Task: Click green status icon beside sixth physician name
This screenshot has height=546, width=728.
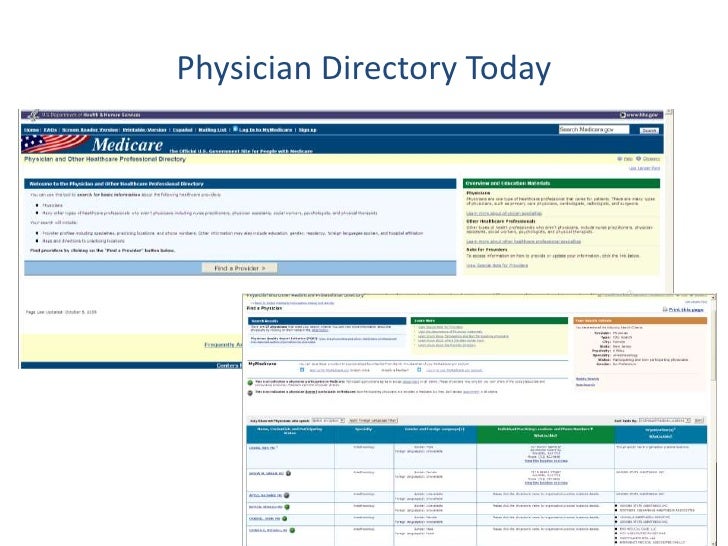Action: click(292, 530)
